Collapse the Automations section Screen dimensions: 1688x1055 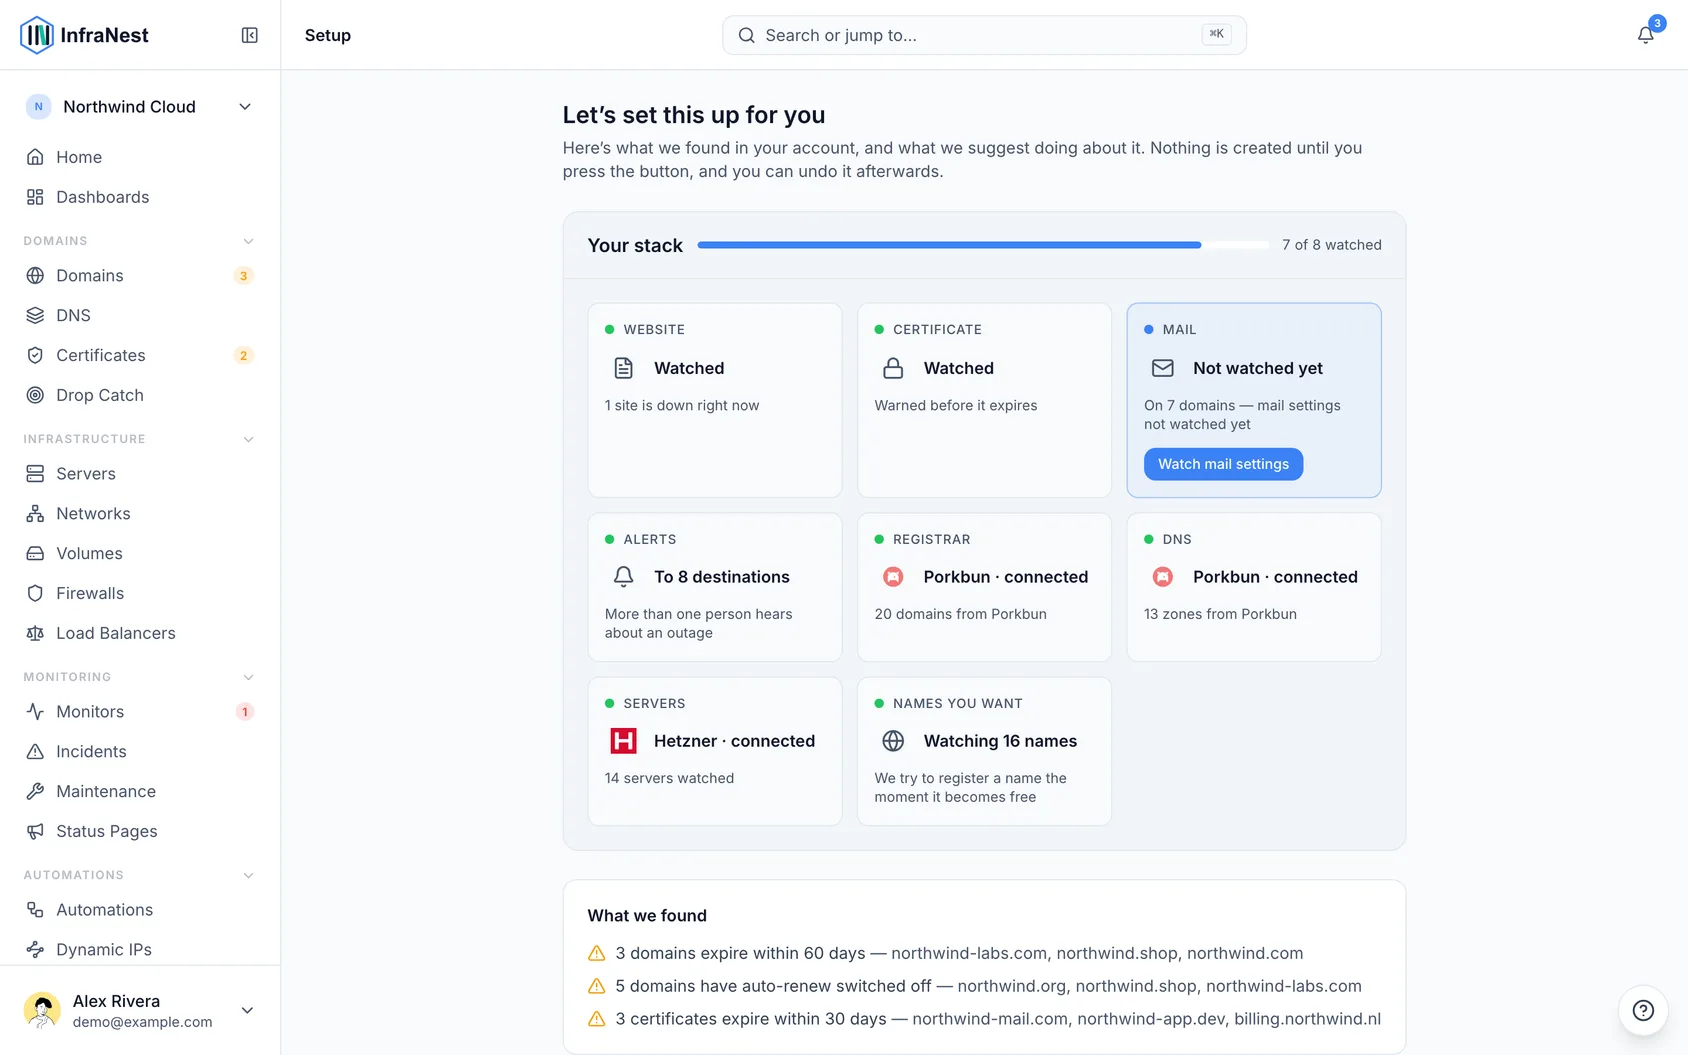[x=248, y=875]
